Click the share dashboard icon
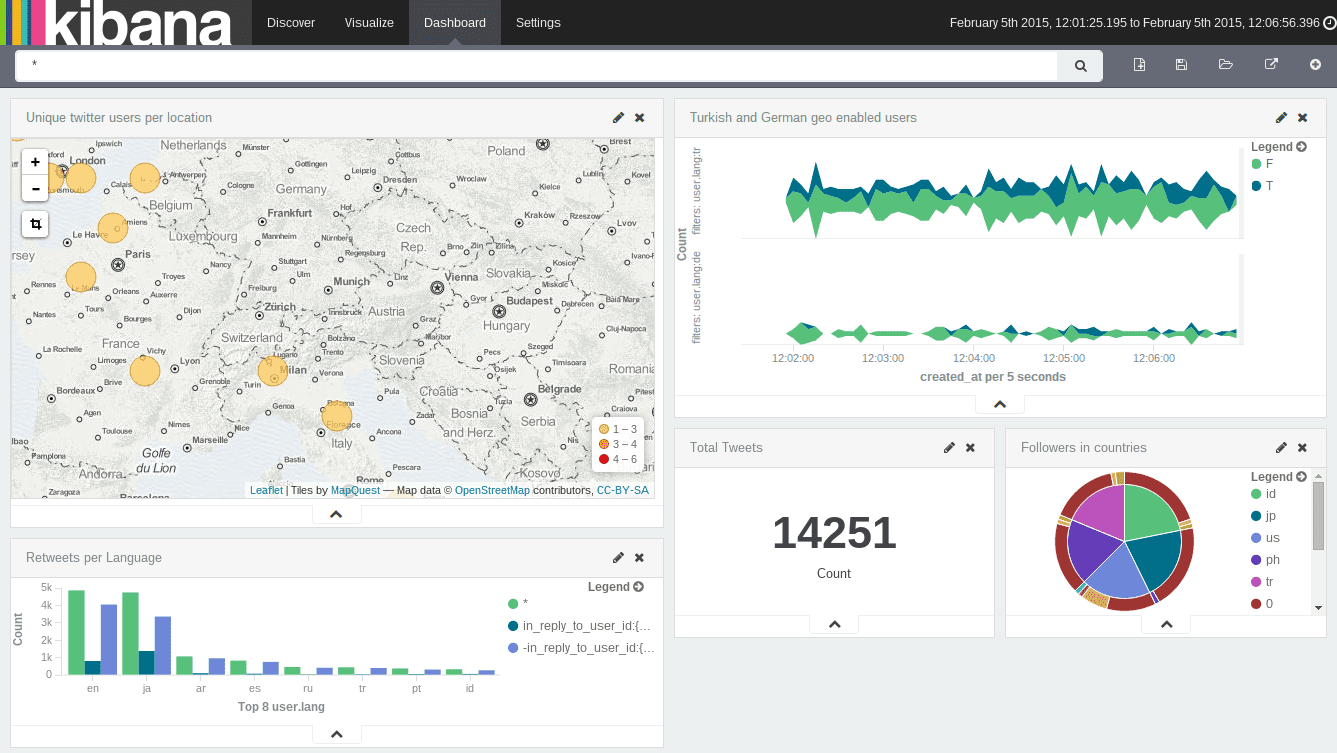 click(1271, 64)
